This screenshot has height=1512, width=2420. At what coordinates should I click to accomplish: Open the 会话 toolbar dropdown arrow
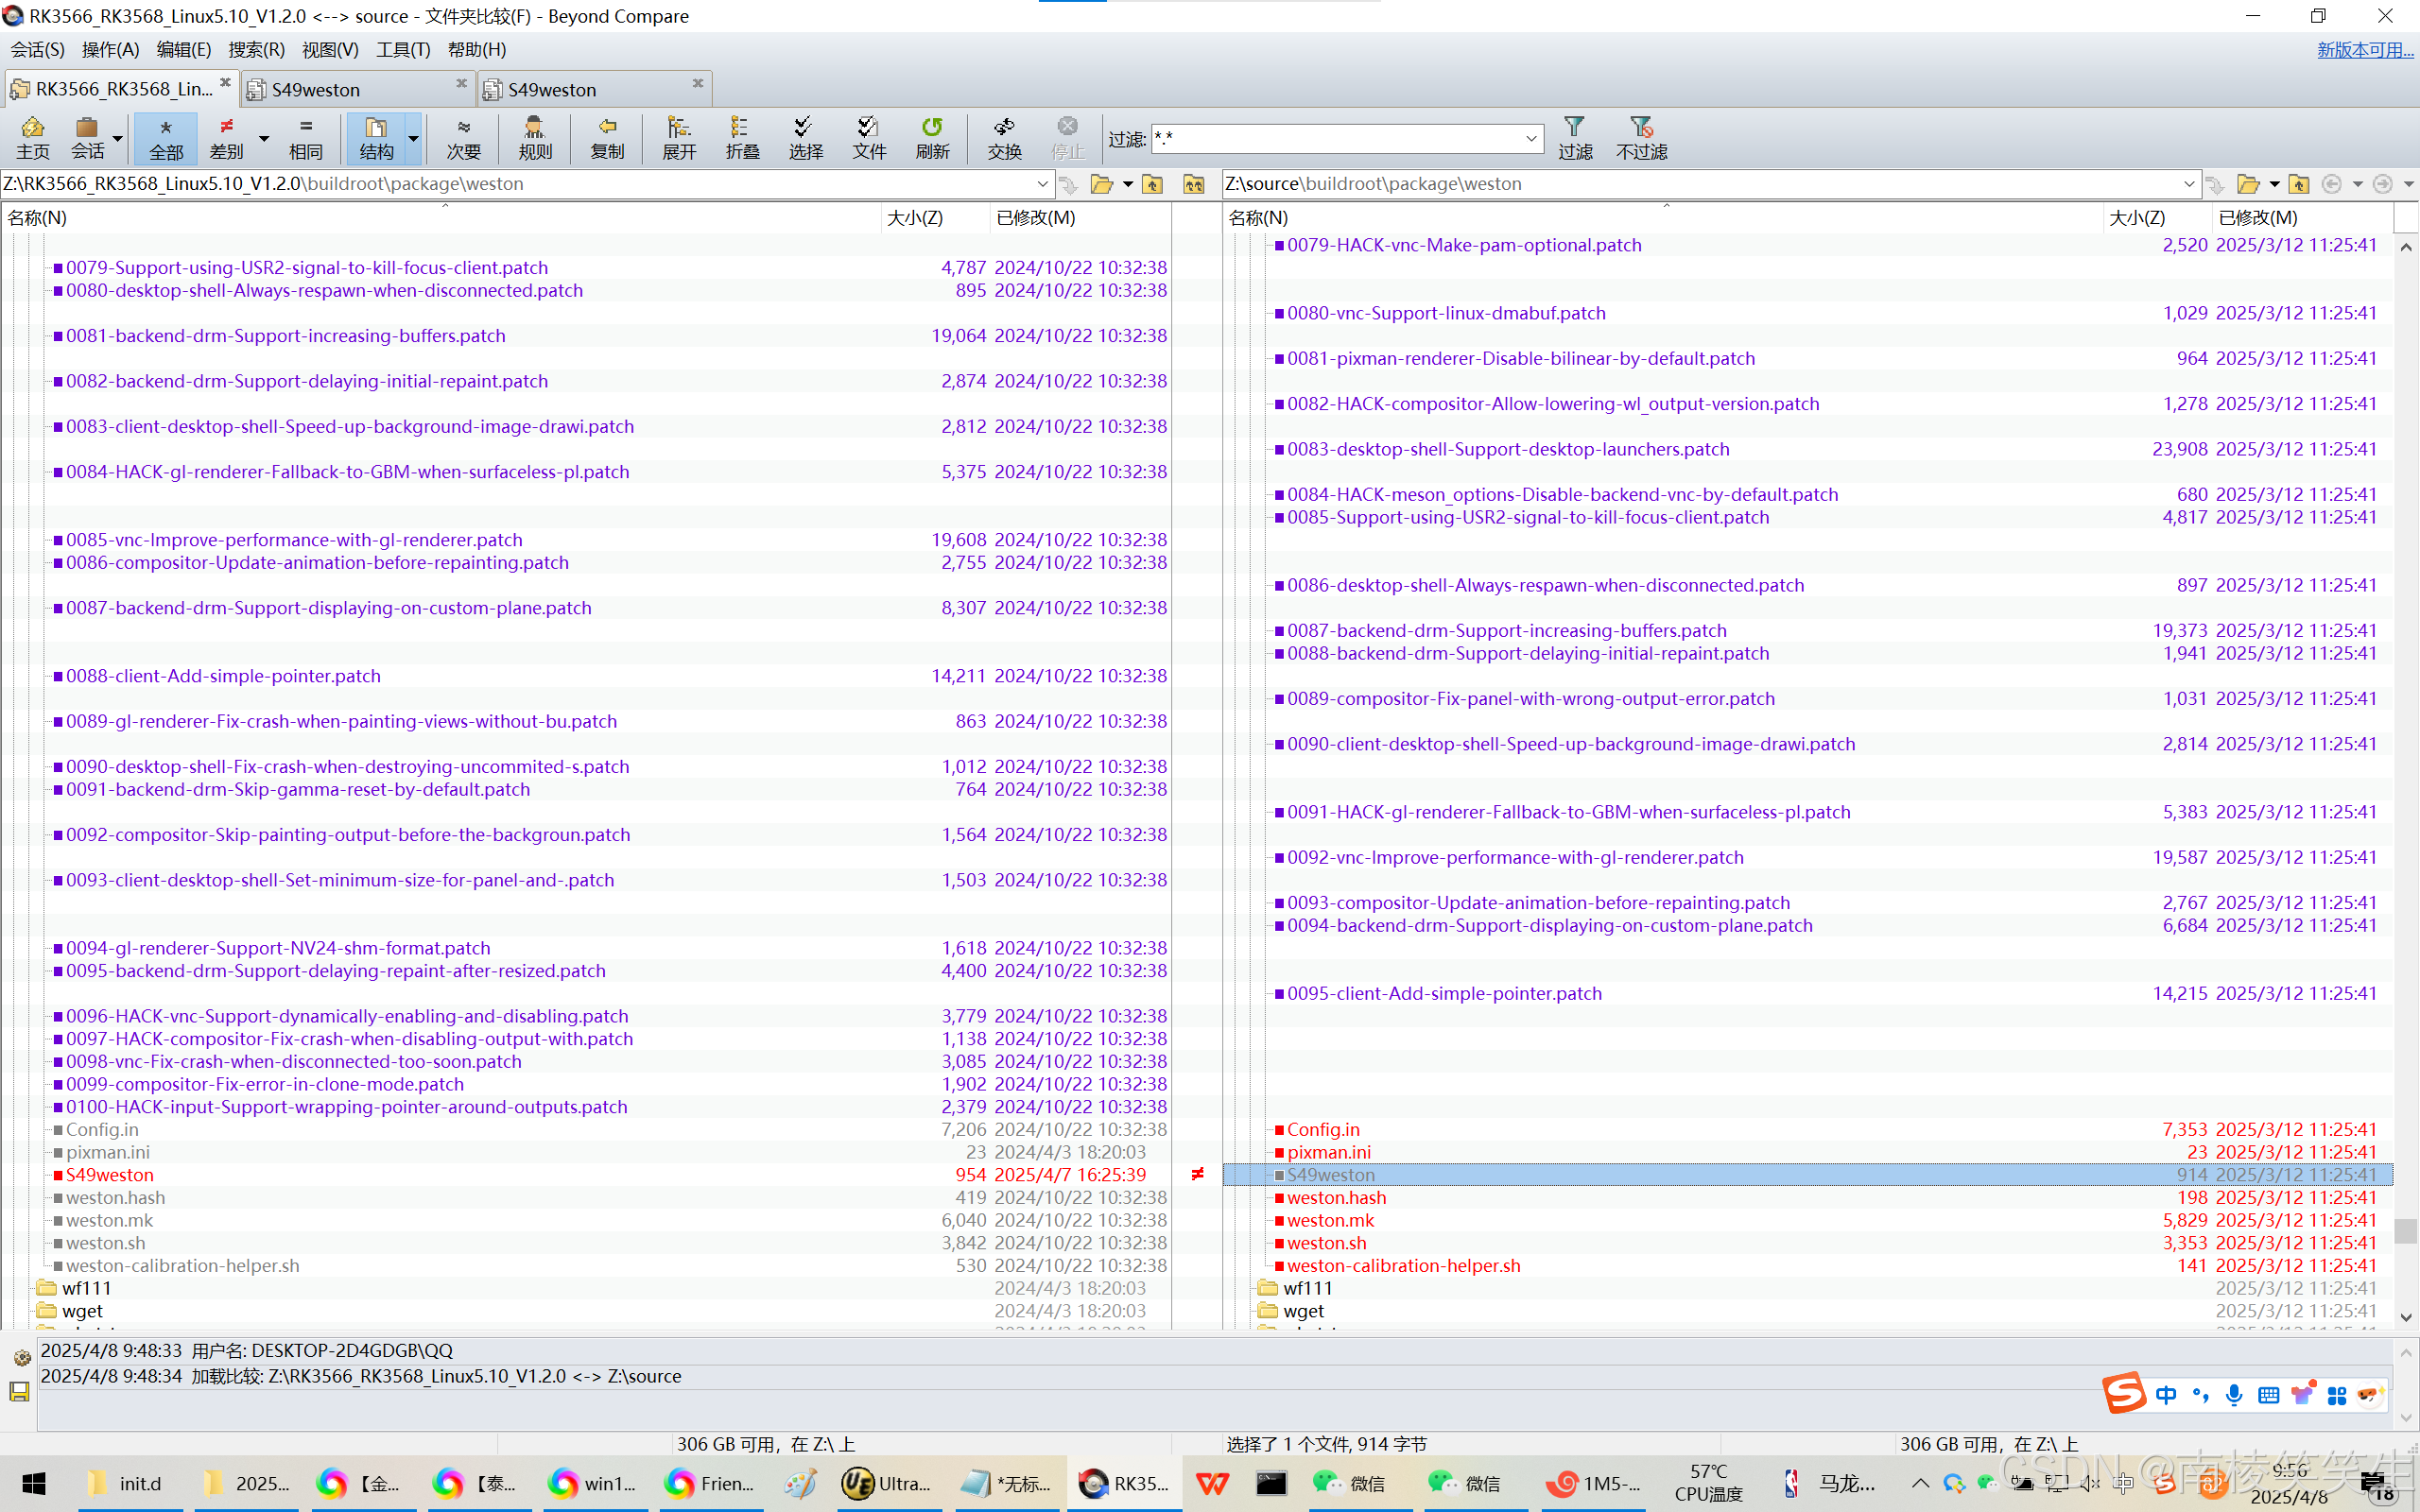[x=118, y=139]
